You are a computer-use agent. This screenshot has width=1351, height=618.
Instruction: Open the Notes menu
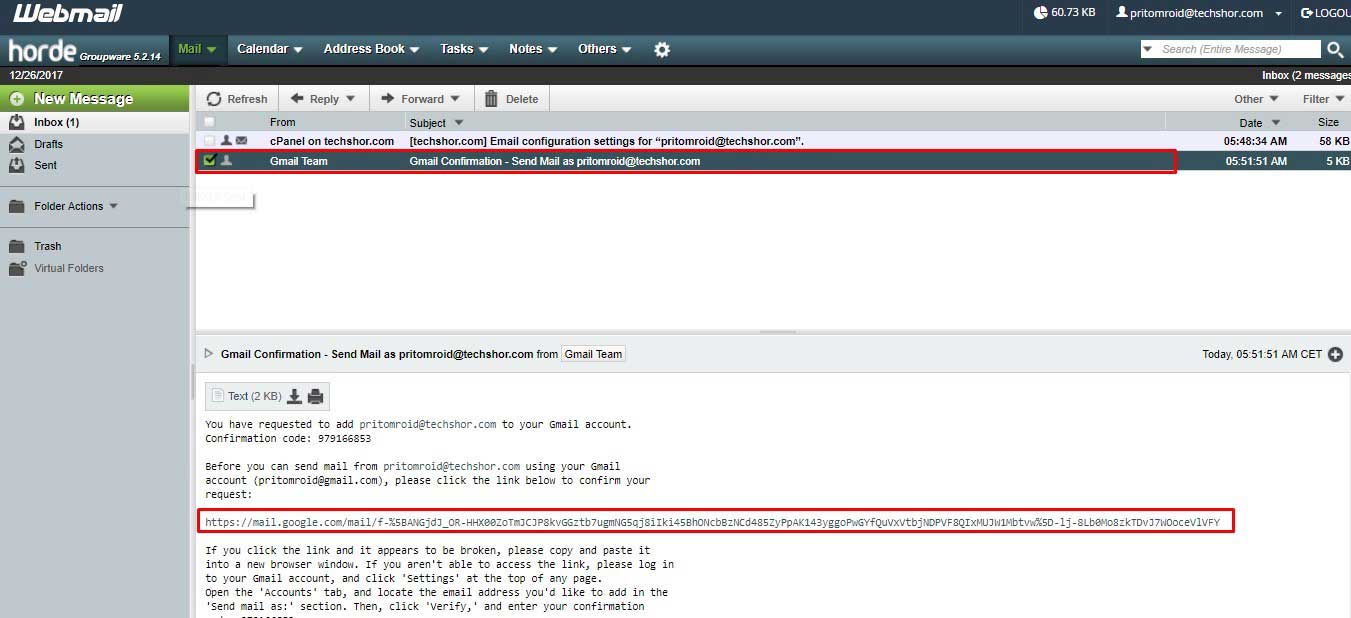click(x=533, y=49)
